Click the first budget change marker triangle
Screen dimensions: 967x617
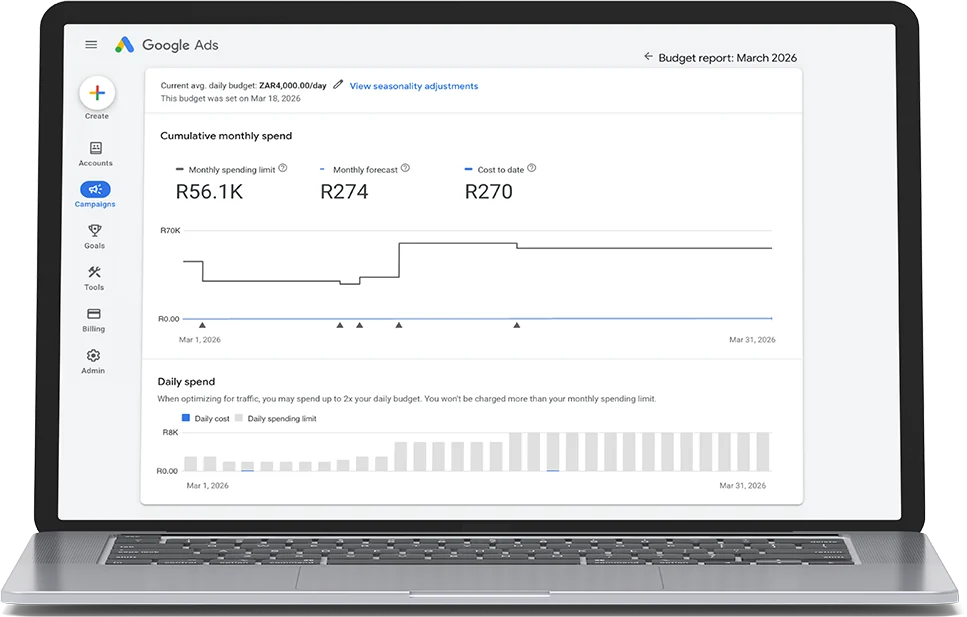[x=202, y=325]
